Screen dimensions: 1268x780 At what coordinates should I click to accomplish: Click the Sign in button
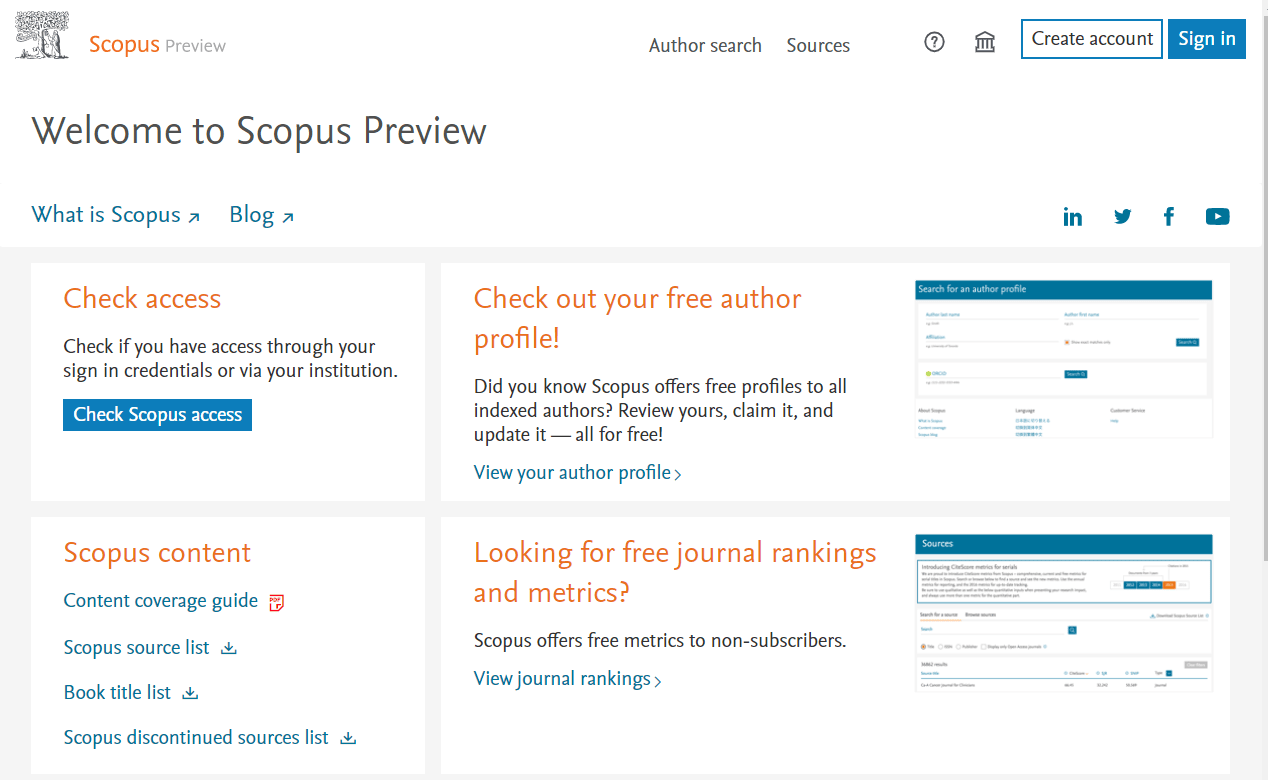click(1207, 39)
